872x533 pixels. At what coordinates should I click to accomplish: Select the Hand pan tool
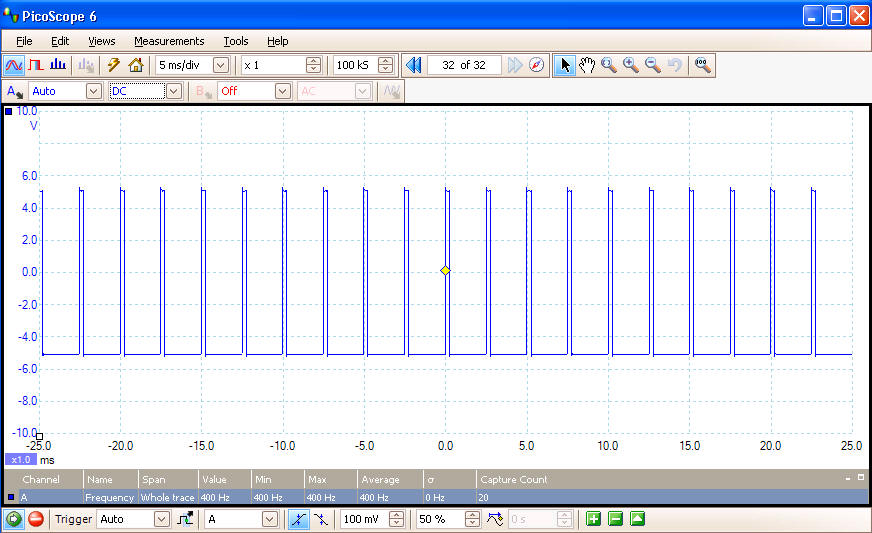[587, 65]
